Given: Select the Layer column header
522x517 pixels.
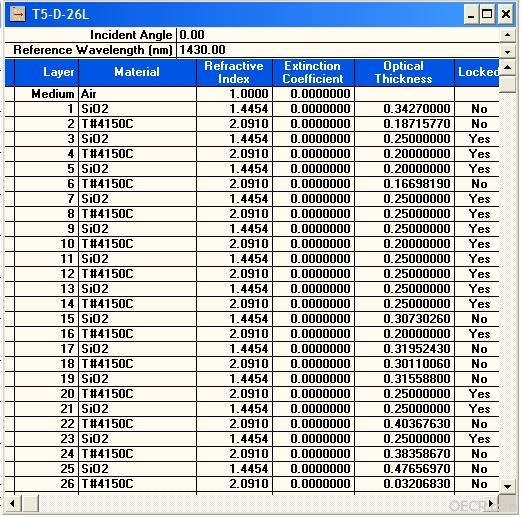Looking at the screenshot, I should coord(46,72).
